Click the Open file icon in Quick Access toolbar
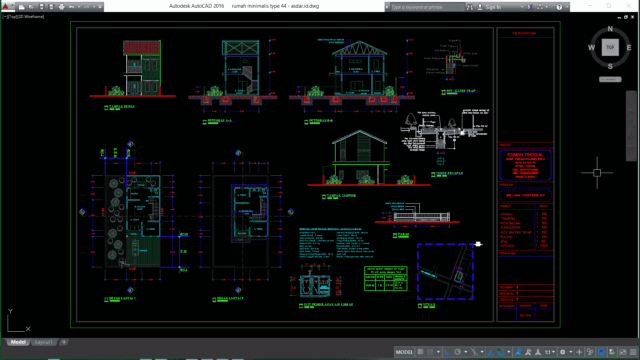The image size is (640, 360). (x=31, y=7)
